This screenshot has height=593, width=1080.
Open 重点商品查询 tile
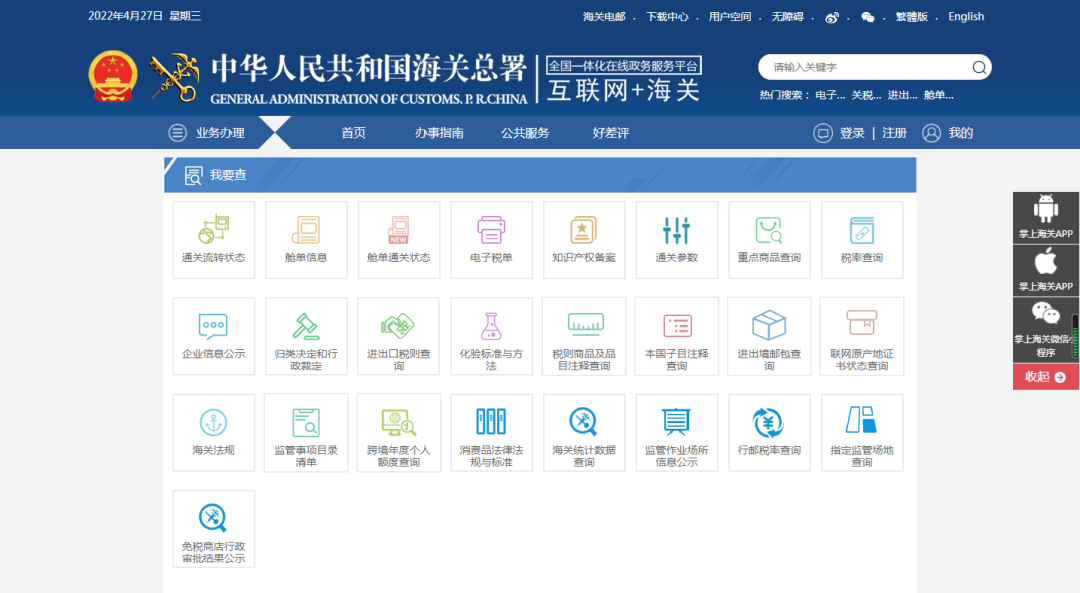[x=769, y=240]
